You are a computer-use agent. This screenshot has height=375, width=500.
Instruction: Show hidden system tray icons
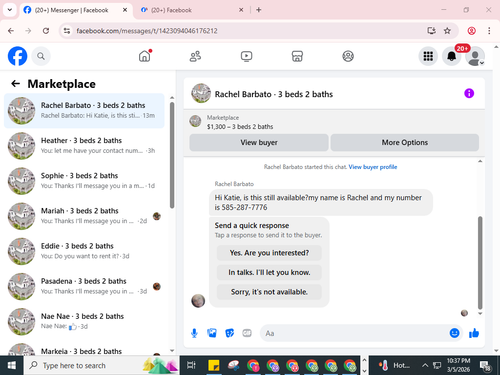[x=425, y=365]
